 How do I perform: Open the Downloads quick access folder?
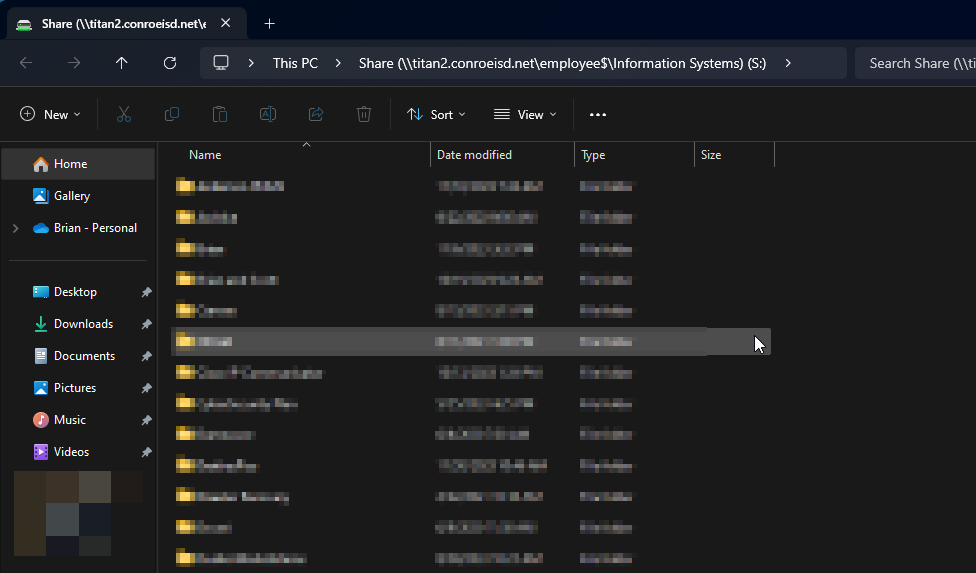click(83, 324)
